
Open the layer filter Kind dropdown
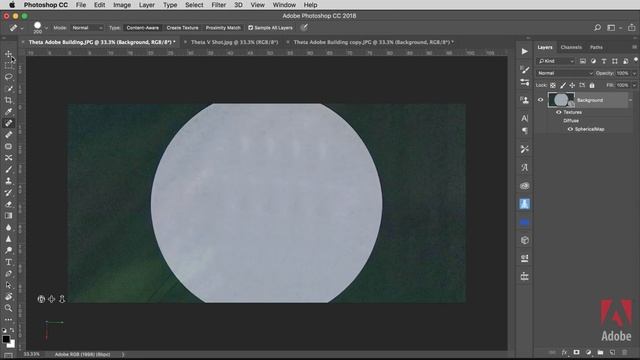(x=556, y=61)
